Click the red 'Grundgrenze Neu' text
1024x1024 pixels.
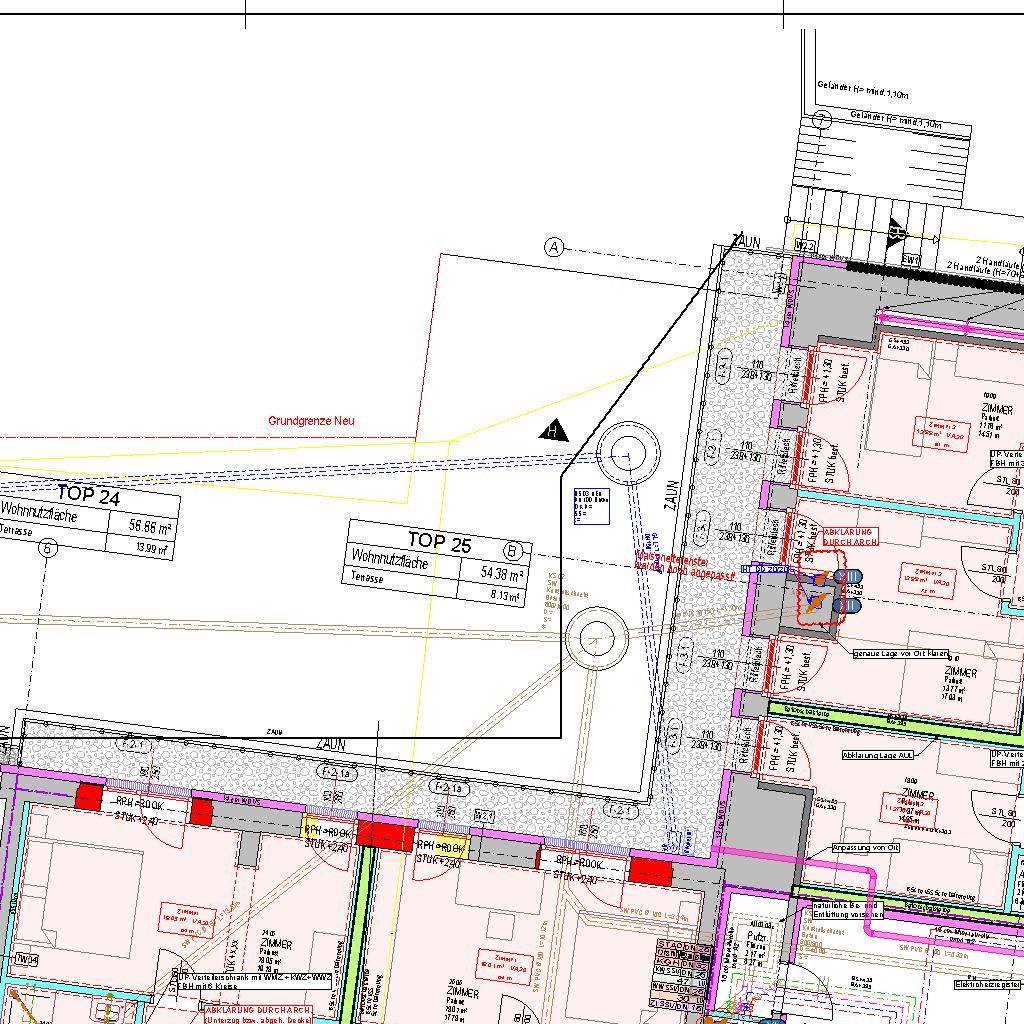311,421
